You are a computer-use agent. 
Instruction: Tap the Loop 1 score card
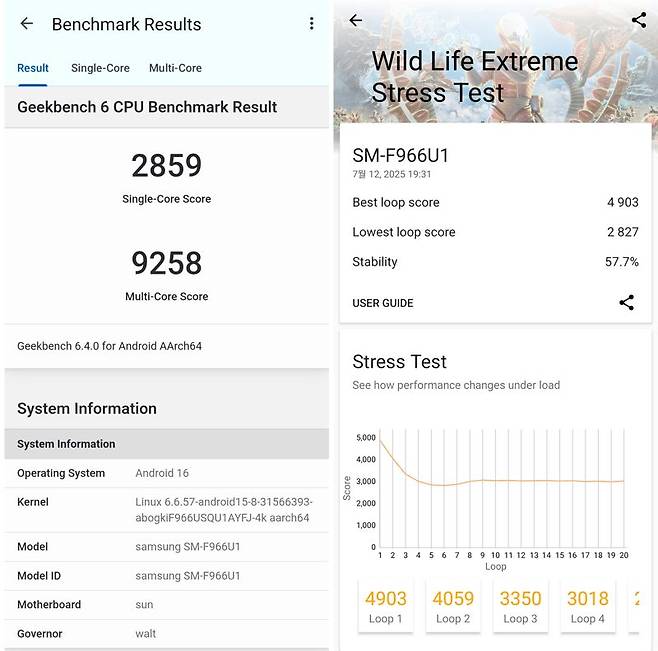pos(386,605)
